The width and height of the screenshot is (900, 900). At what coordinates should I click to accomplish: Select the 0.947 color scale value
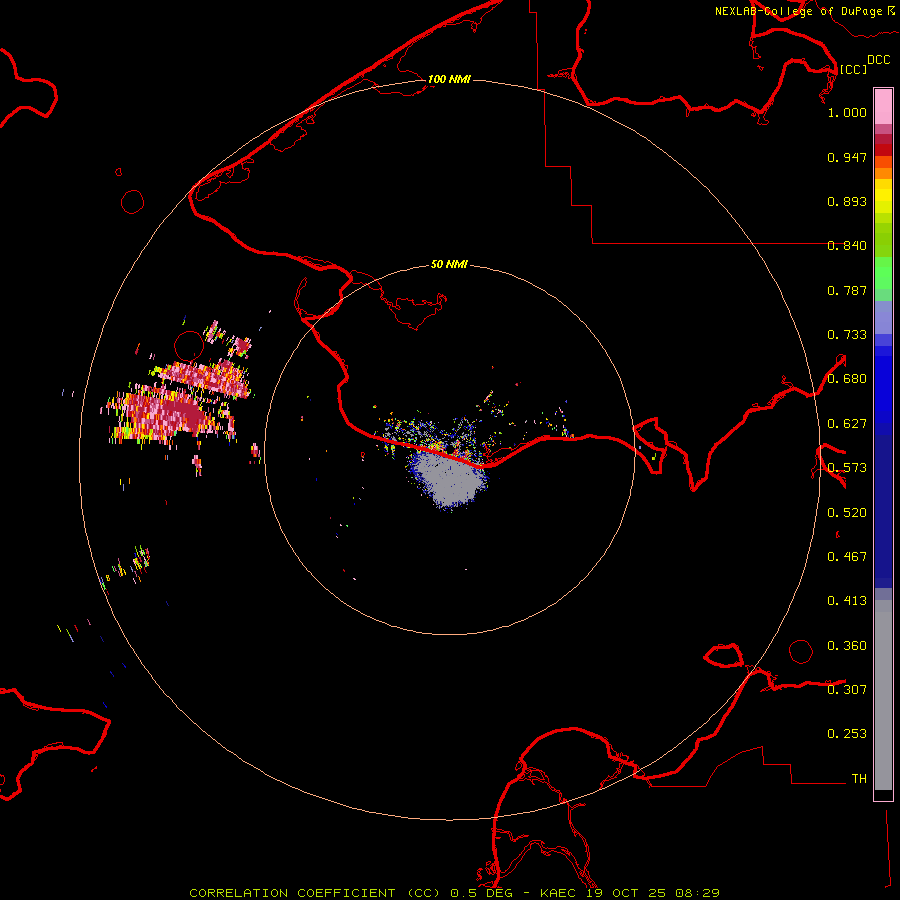point(847,157)
